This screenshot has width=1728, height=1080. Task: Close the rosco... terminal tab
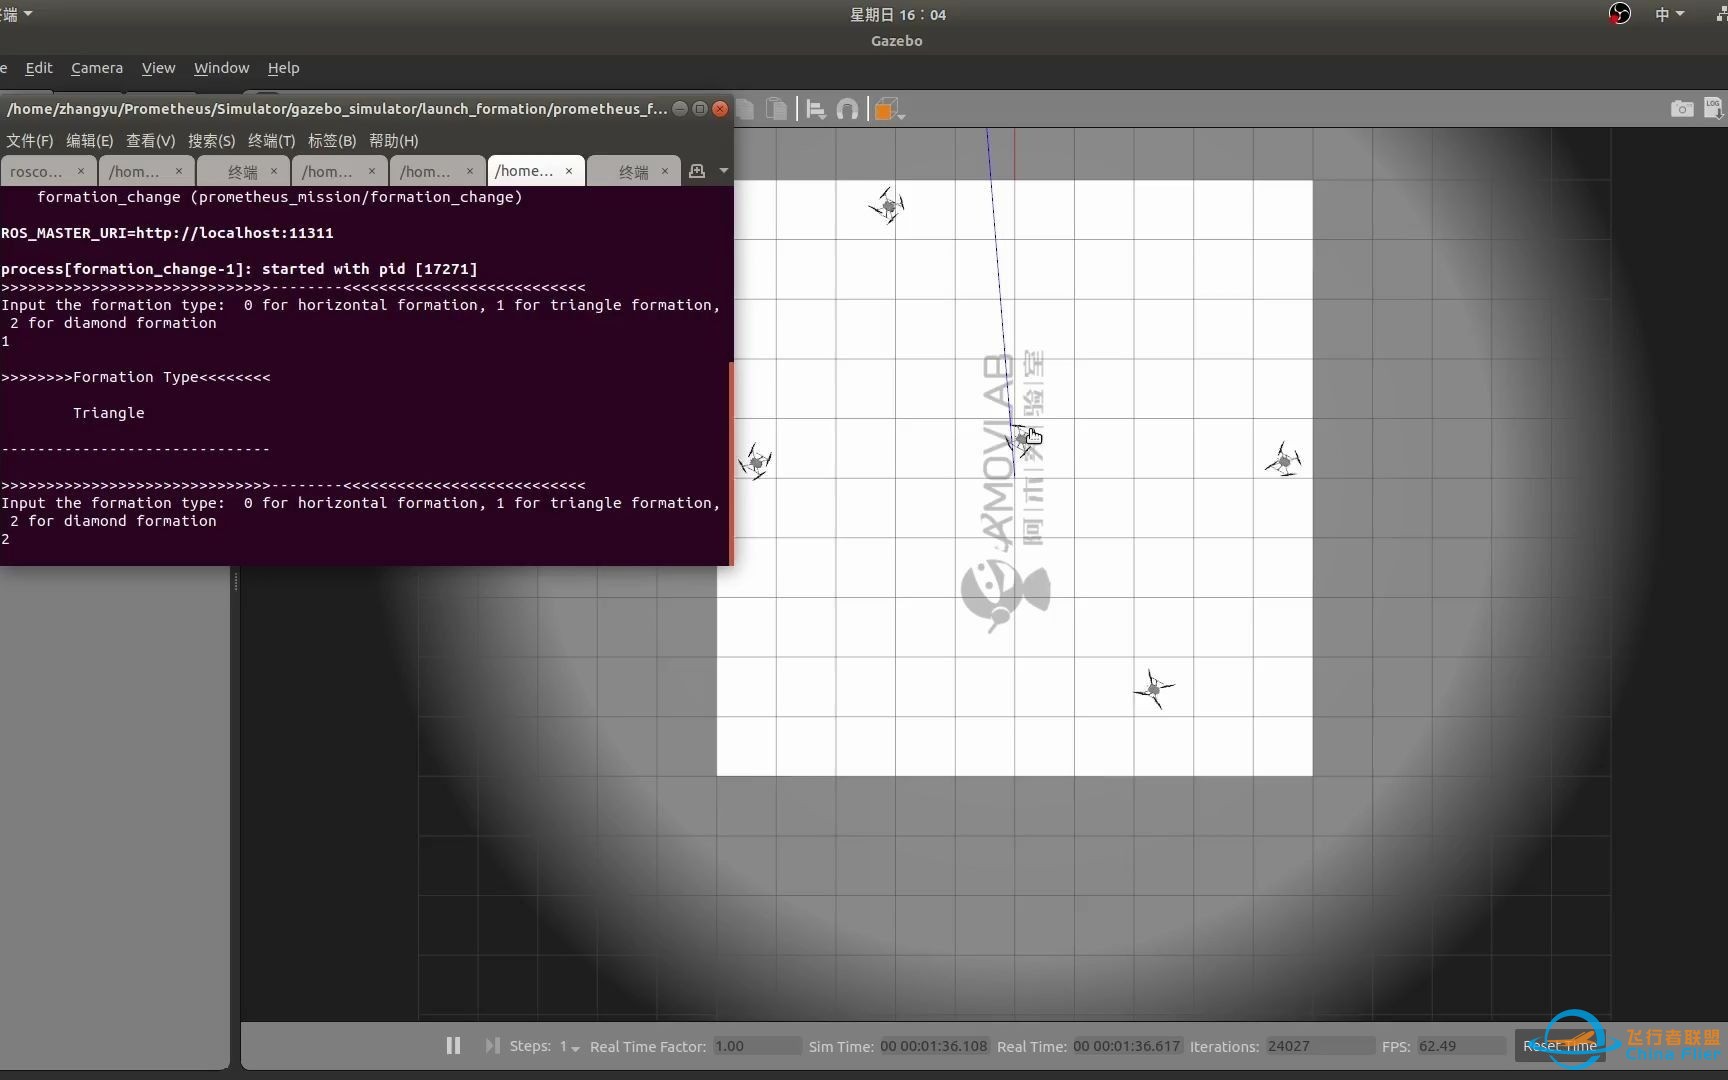[81, 171]
